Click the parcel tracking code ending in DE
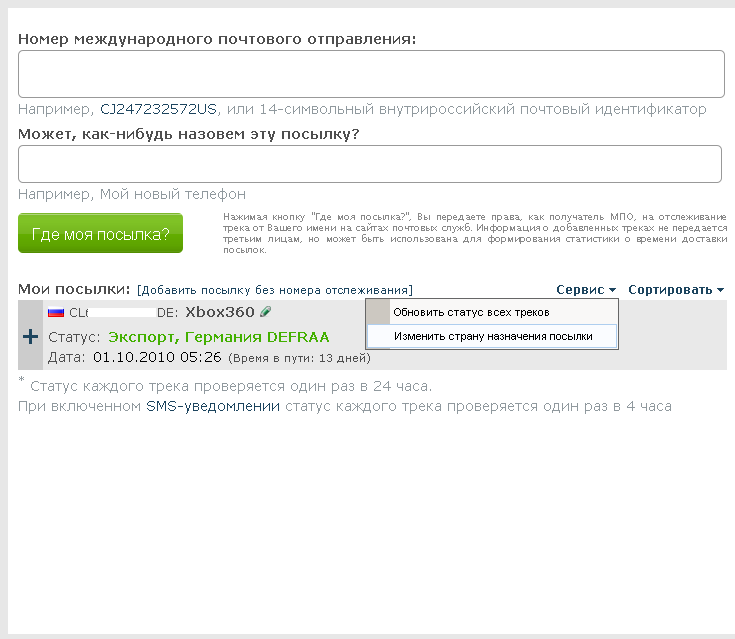735x639 pixels. pyautogui.click(x=123, y=313)
